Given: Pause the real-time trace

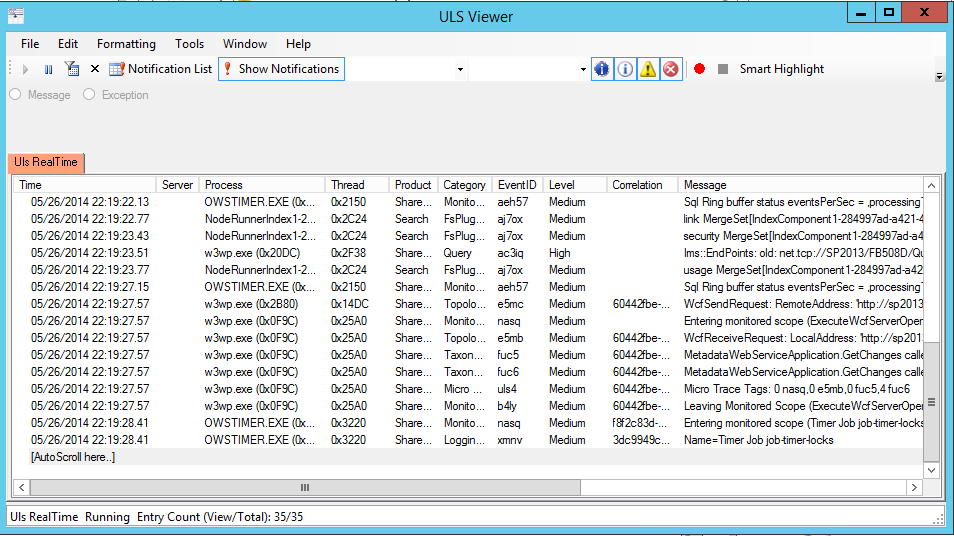Looking at the screenshot, I should click(49, 69).
